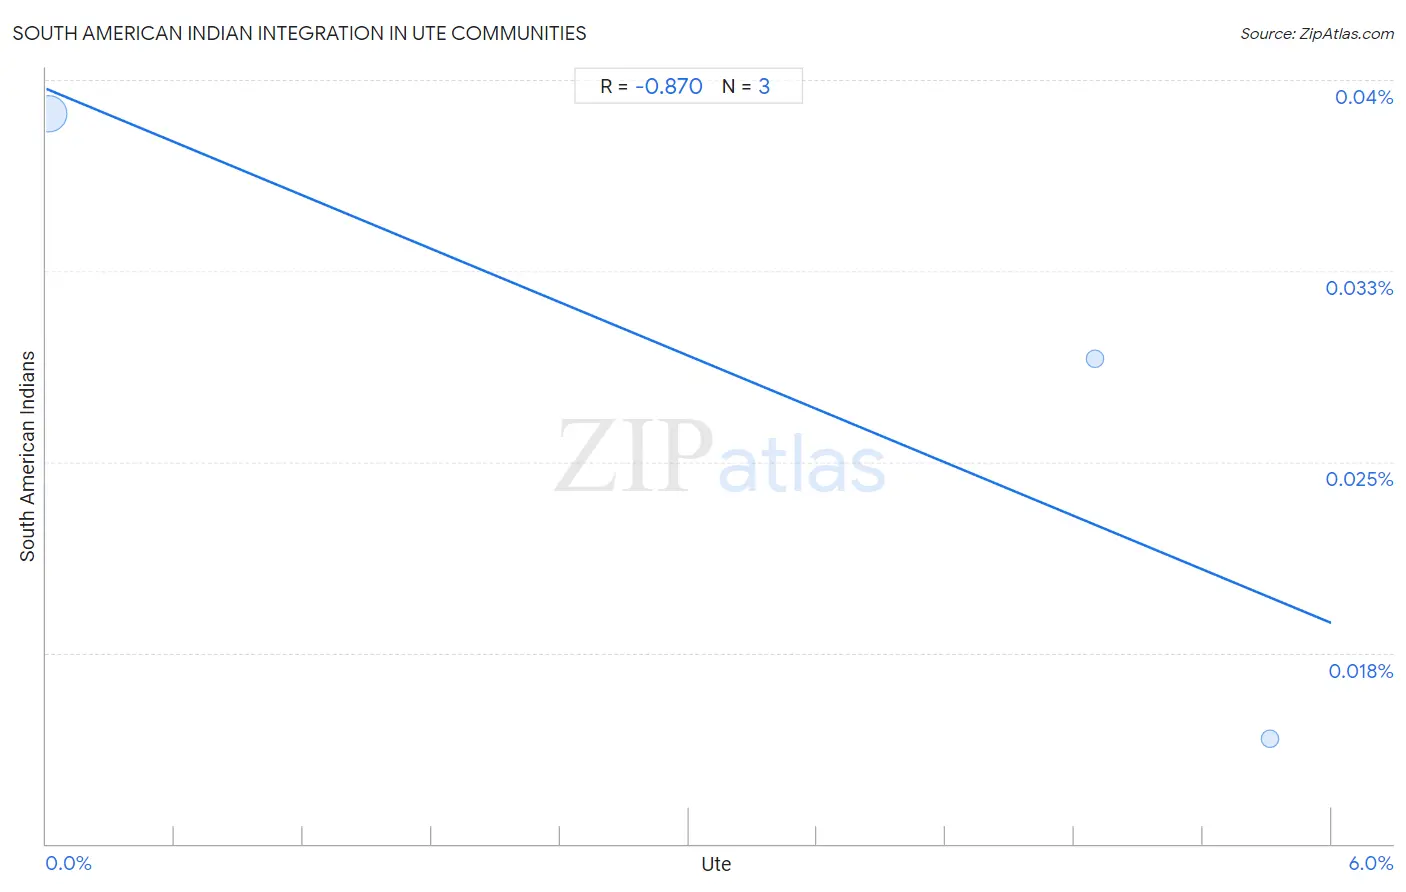
Task: Click the large data point near 0.0% Ute
Action: (49, 114)
